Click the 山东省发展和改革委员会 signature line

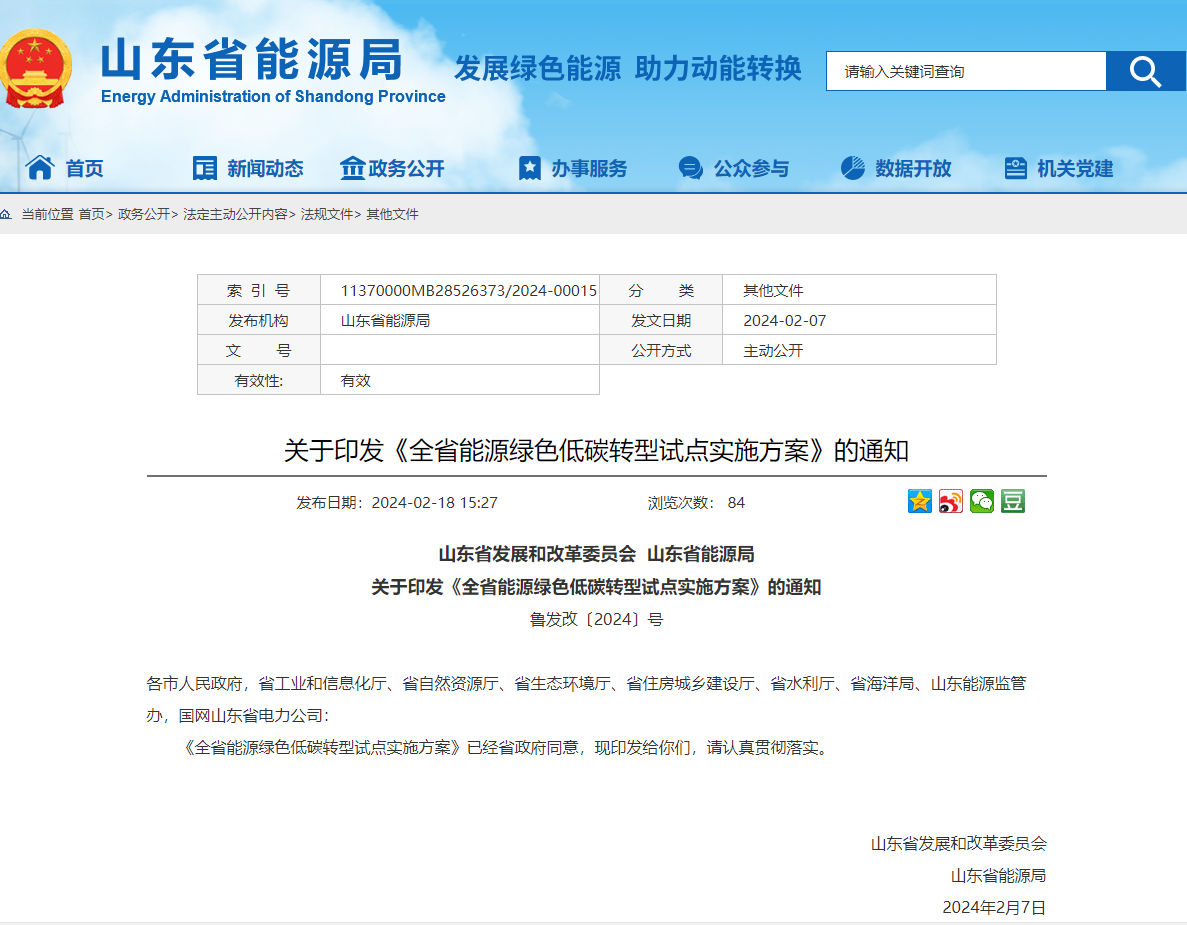pyautogui.click(x=958, y=843)
